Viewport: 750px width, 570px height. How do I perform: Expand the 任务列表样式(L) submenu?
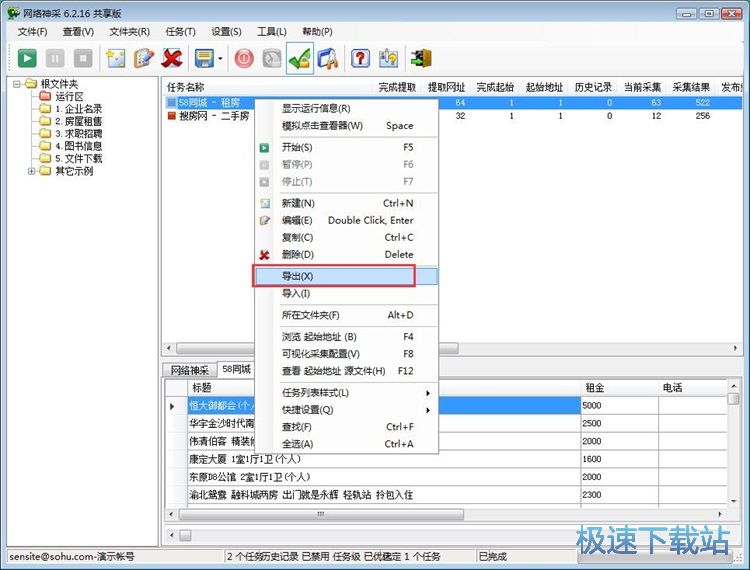[347, 393]
